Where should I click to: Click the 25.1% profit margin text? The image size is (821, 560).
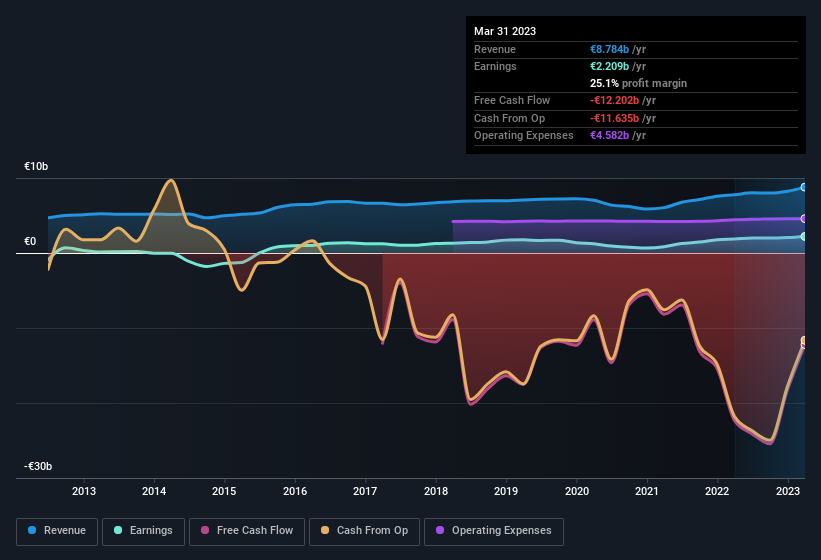point(638,83)
